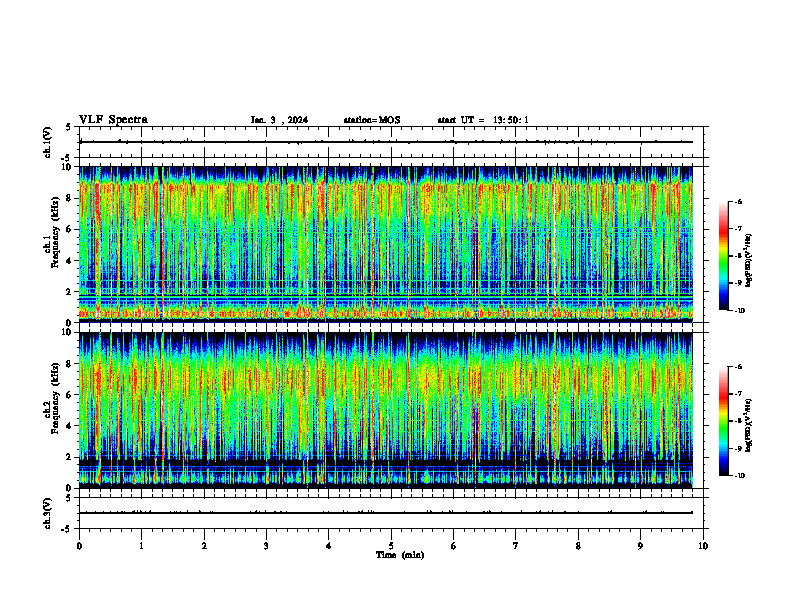Click tick label "9" on the Time axis
Image resolution: width=792 pixels, height=612 pixels.
pos(640,546)
